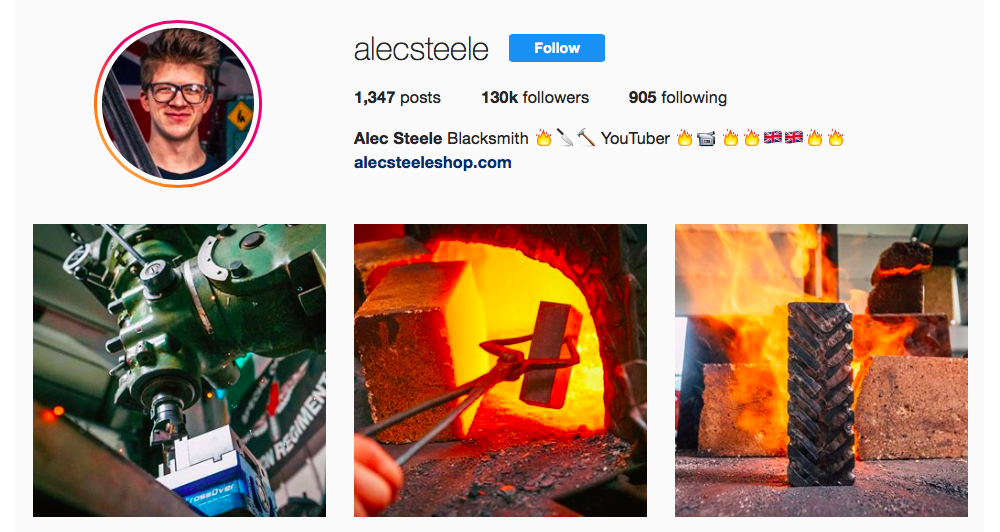Click the video camera emoji in bio
This screenshot has width=1000, height=532.
[x=706, y=138]
